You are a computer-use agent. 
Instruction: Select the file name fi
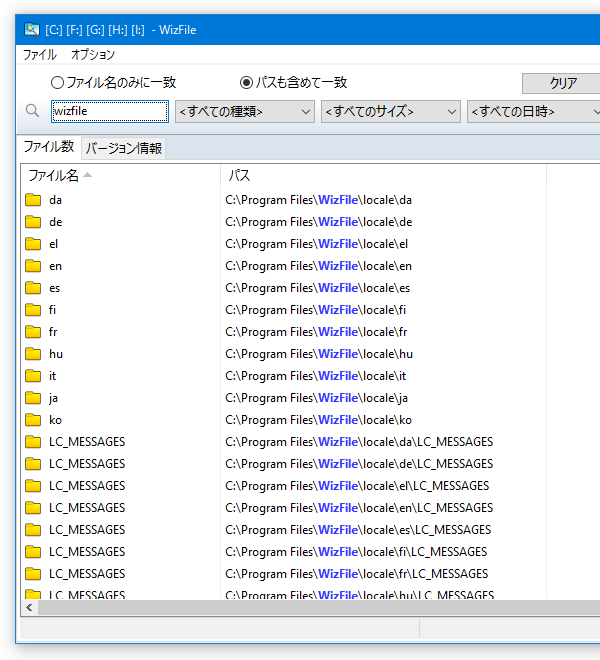52,310
